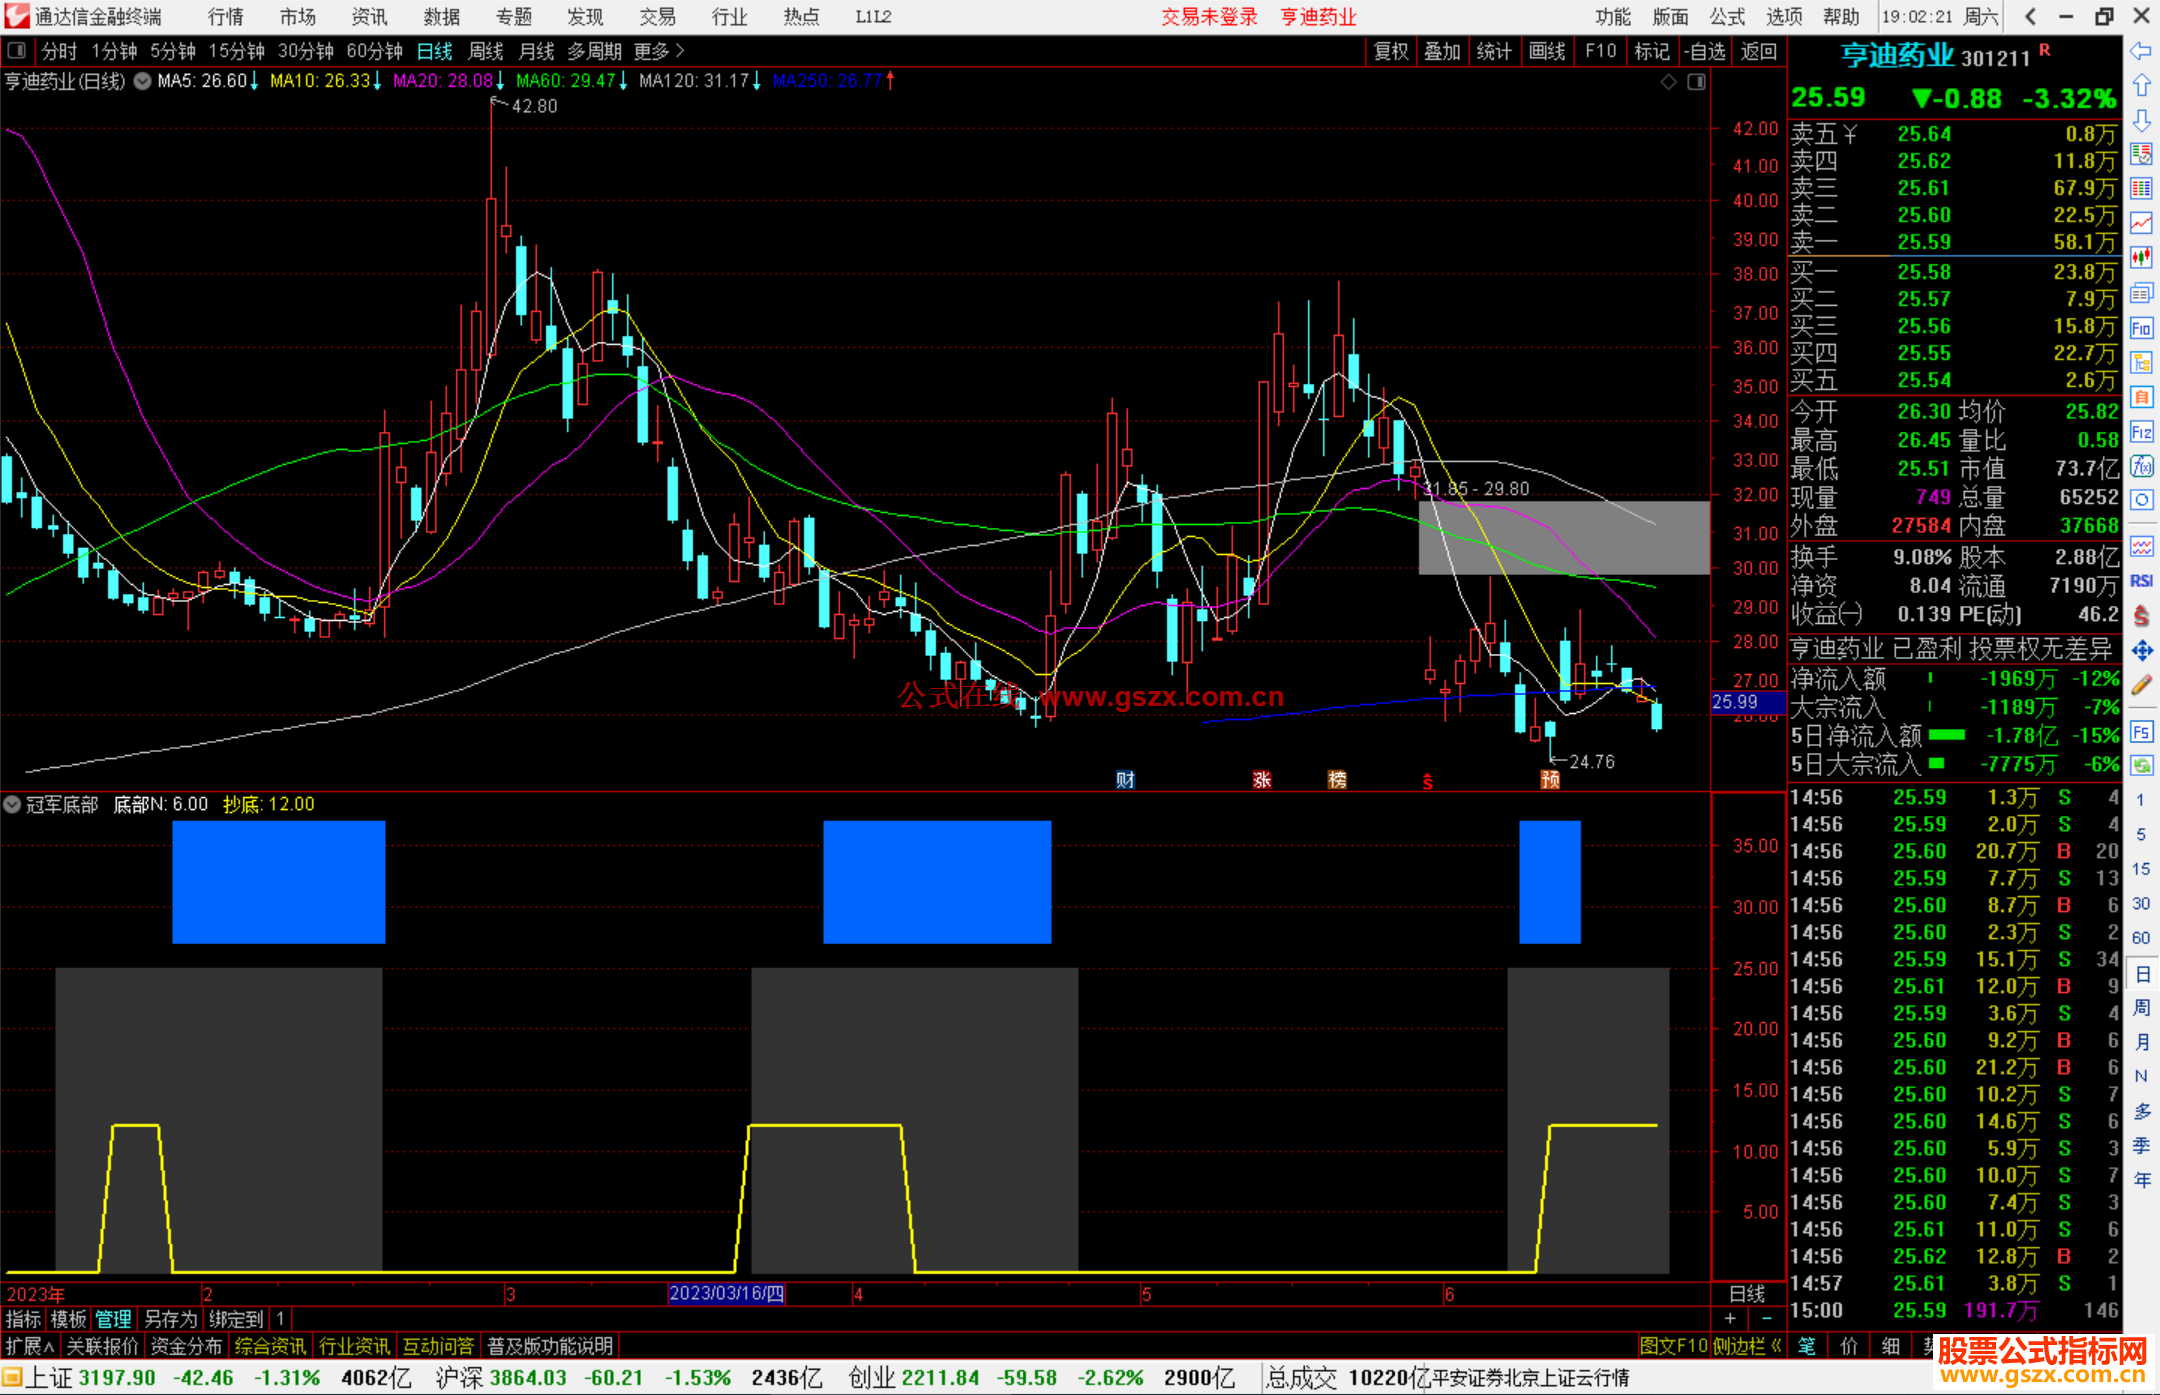Toggle the 侧边栏 sidebar visibility
The width and height of the screenshot is (2160, 1395).
tap(1746, 1346)
